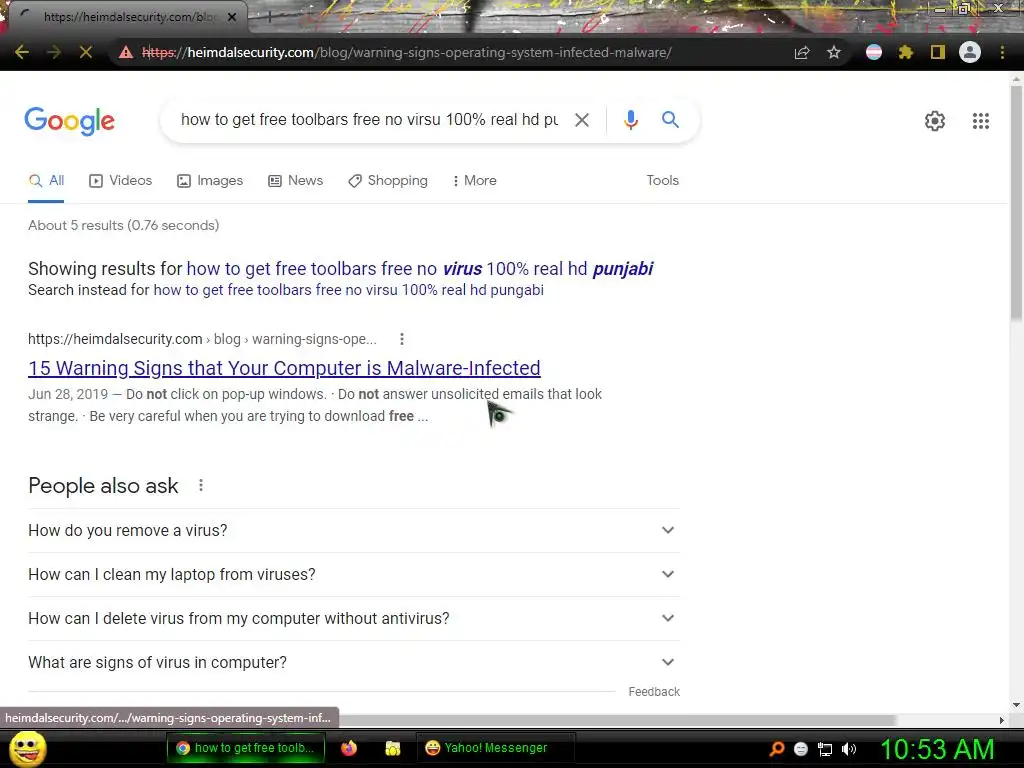Open People also ask options dots
The image size is (1024, 768).
201,485
